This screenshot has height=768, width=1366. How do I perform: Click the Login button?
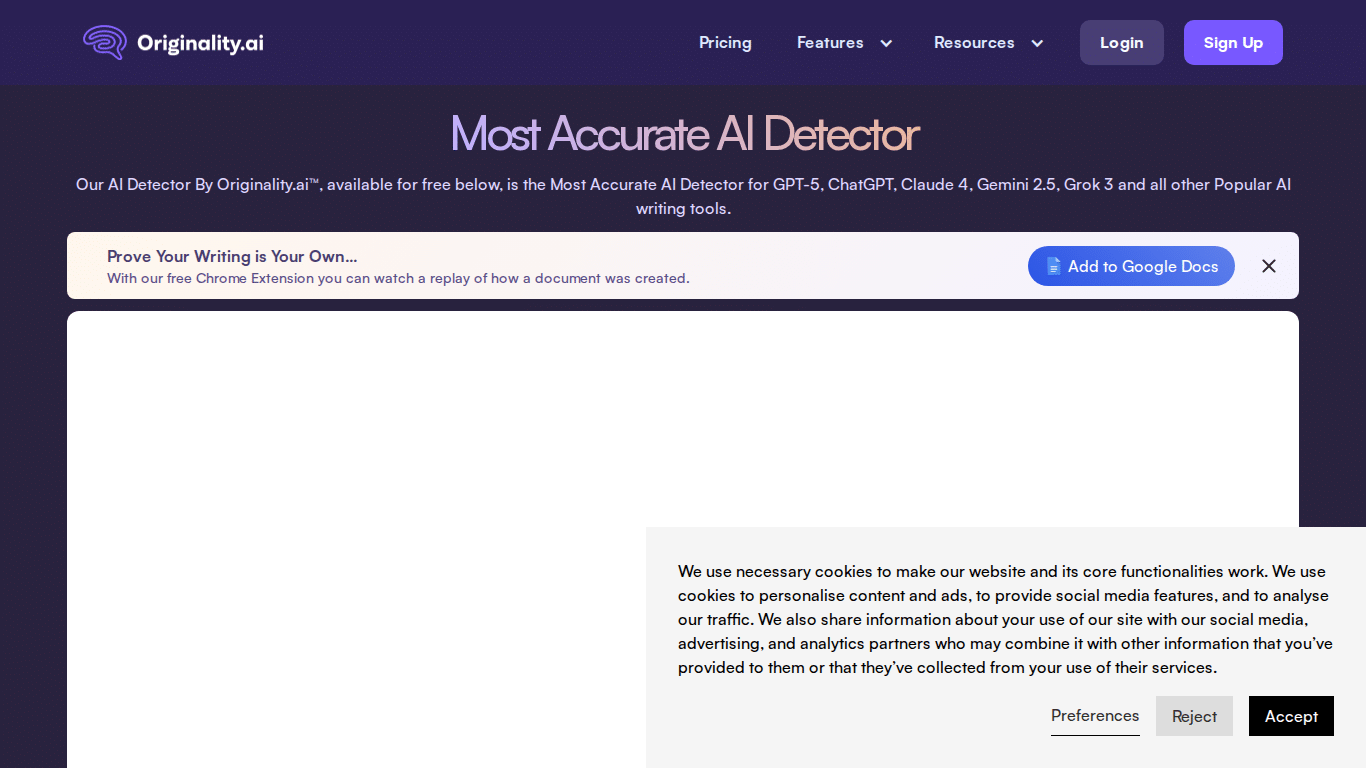[x=1121, y=42]
